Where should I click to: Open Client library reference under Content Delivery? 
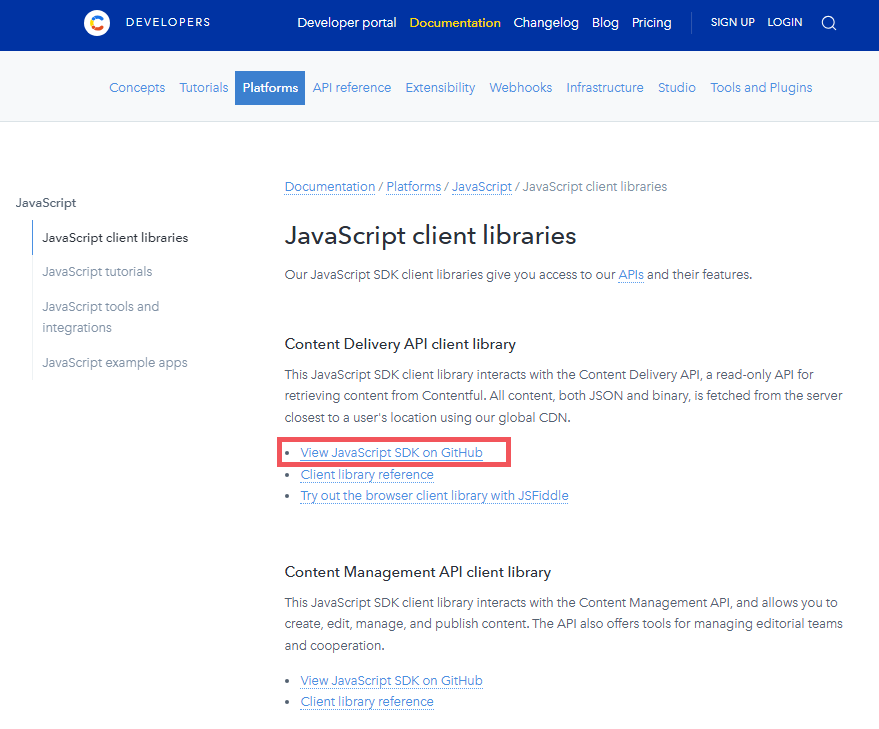click(x=367, y=474)
